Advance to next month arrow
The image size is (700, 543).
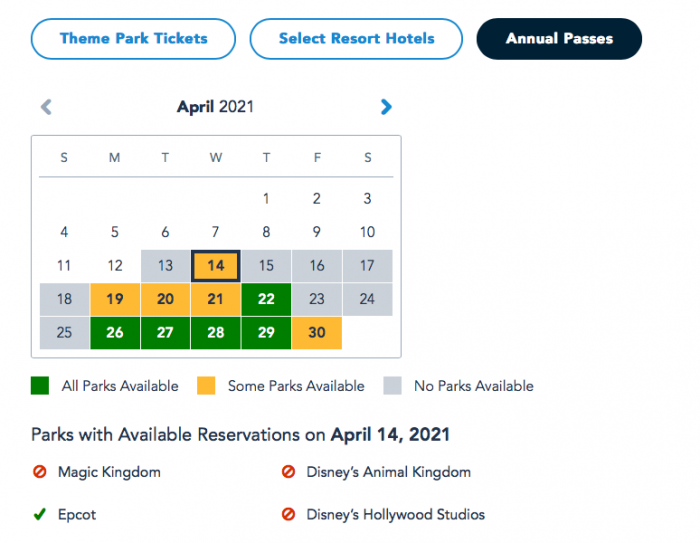pyautogui.click(x=387, y=107)
